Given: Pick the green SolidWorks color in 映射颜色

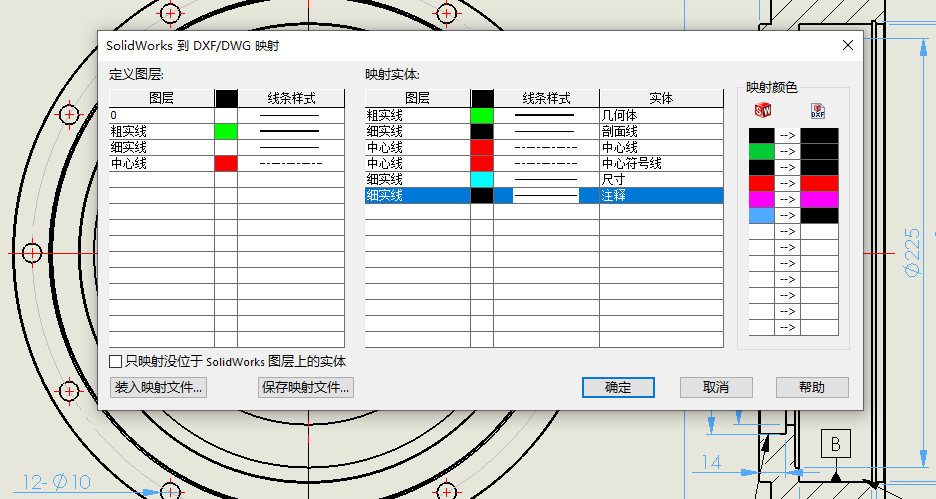Looking at the screenshot, I should [761, 152].
